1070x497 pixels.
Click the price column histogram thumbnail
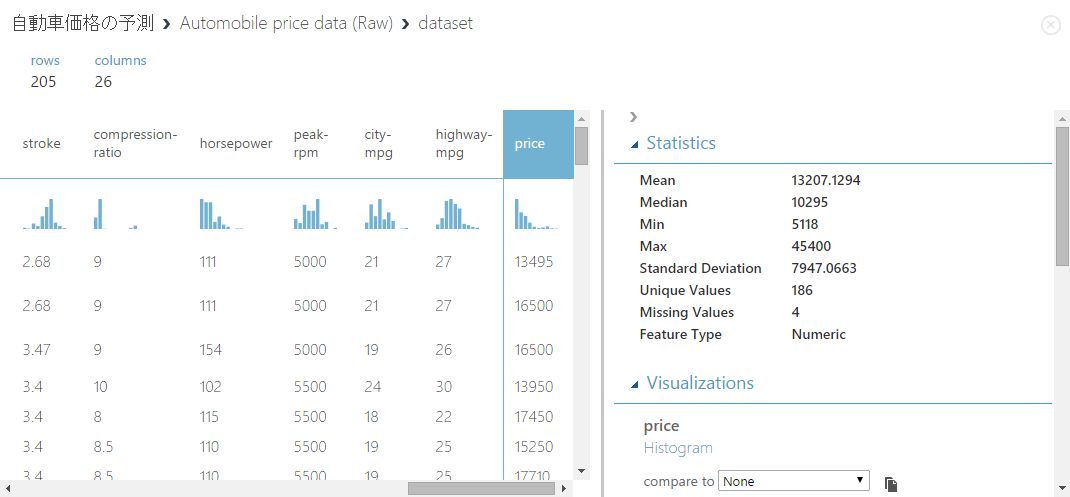click(535, 214)
